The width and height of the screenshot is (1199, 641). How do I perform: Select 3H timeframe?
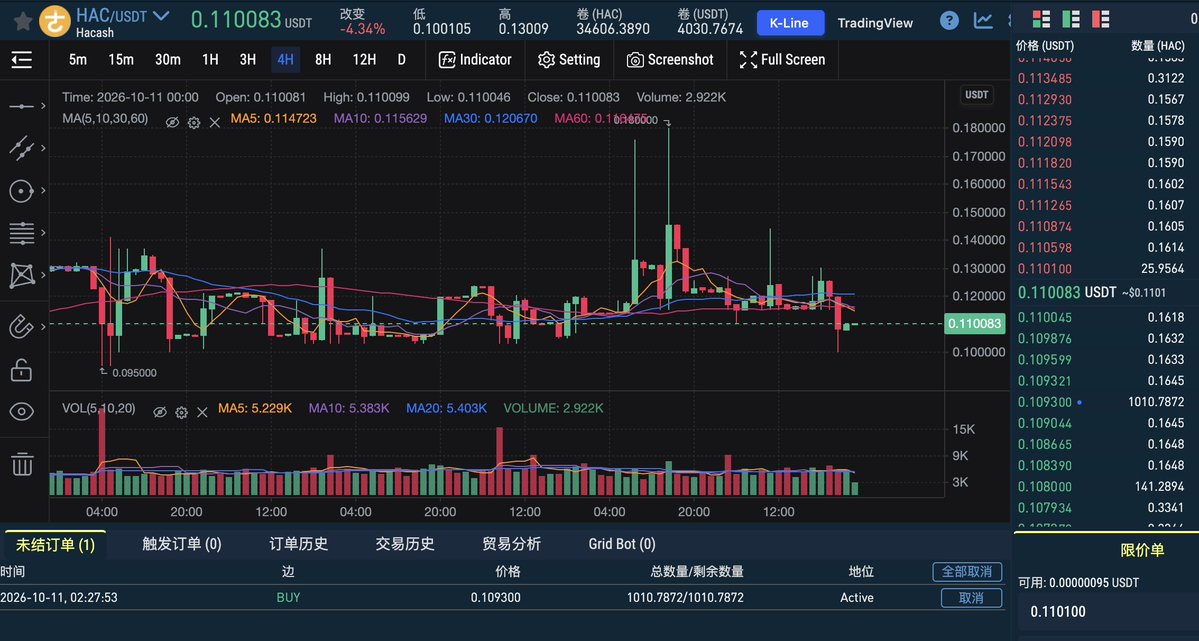pyautogui.click(x=248, y=60)
